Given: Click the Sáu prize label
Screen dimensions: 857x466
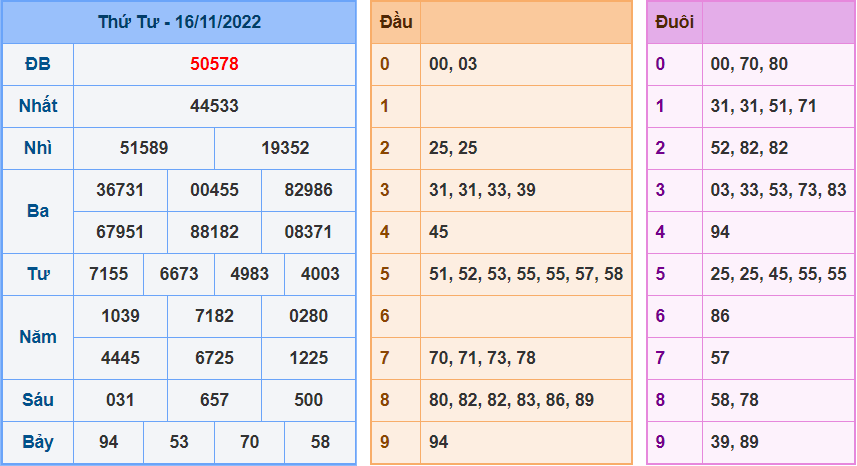Looking at the screenshot, I should click(x=38, y=400).
